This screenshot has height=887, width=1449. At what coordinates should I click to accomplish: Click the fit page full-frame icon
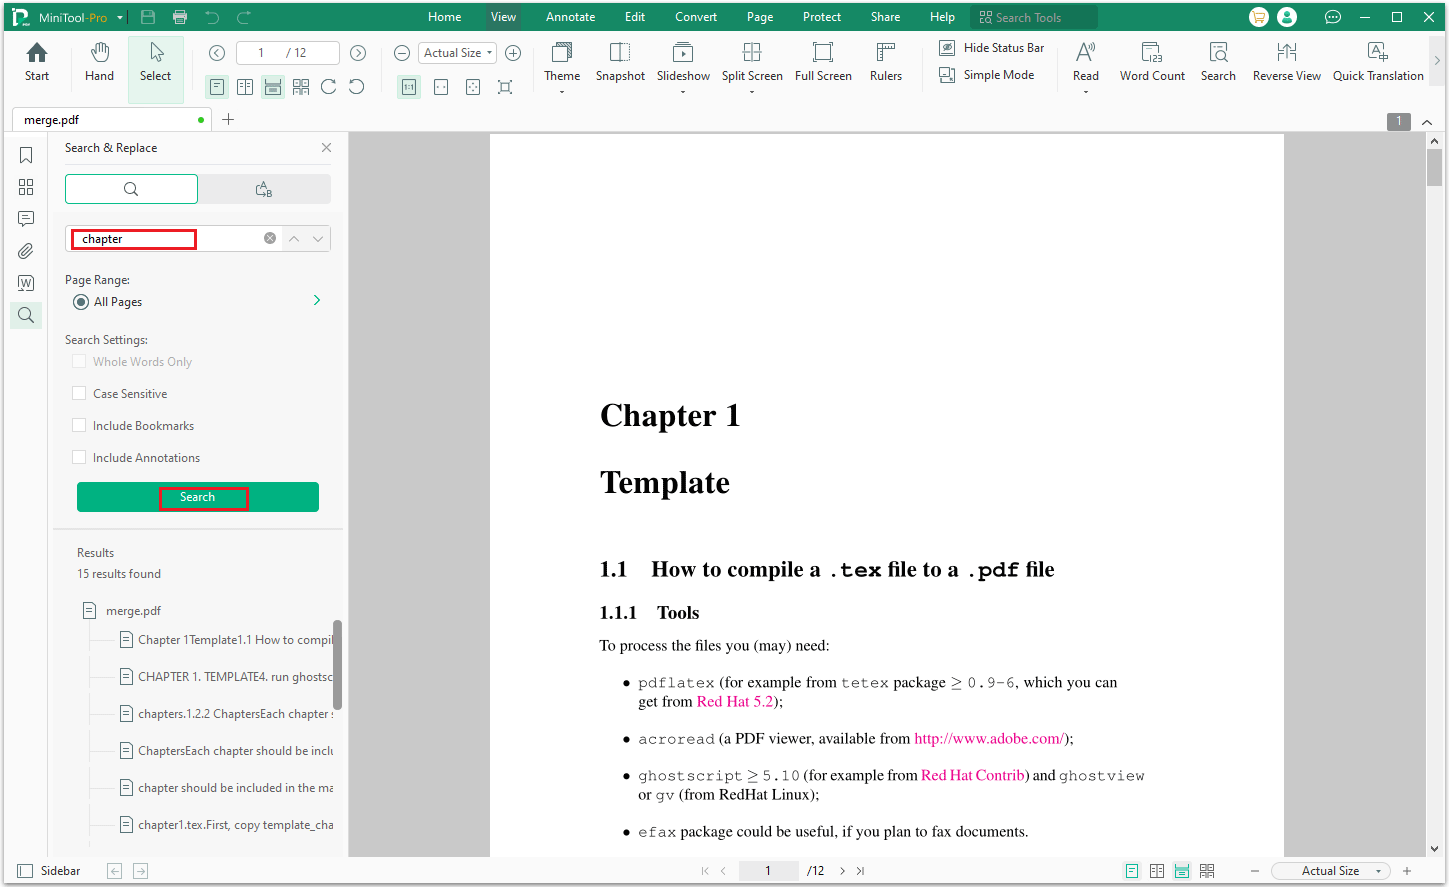pos(505,87)
